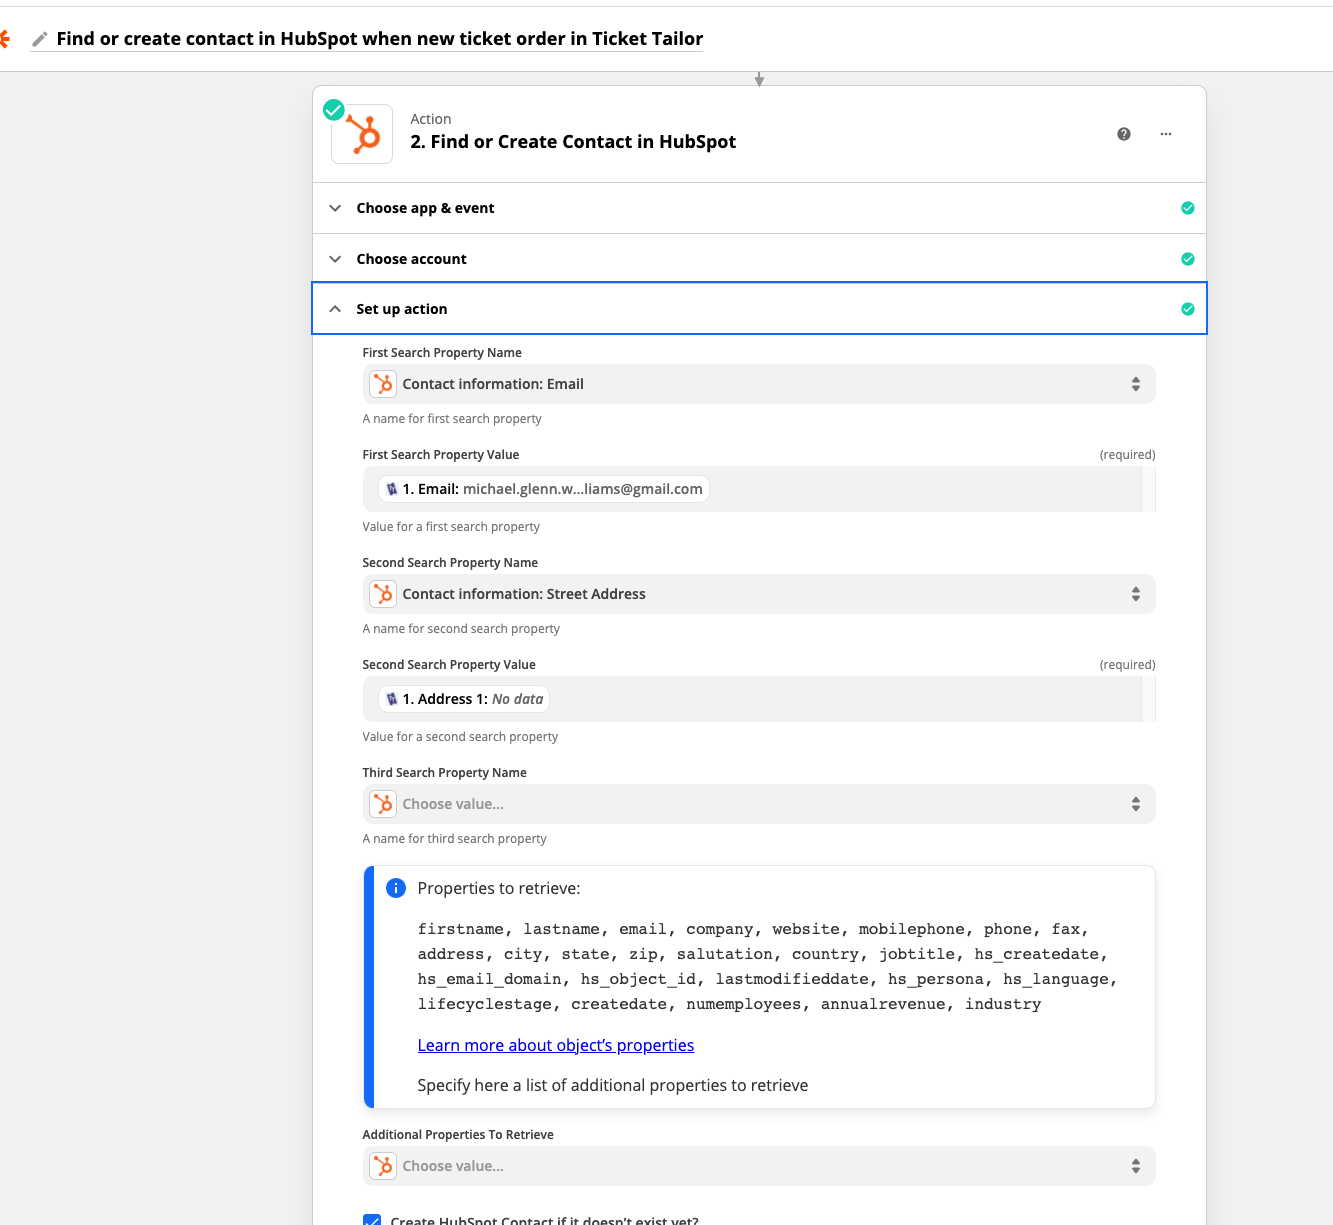Expand the Choose account section
Screen dimensions: 1333x1225
[760, 259]
